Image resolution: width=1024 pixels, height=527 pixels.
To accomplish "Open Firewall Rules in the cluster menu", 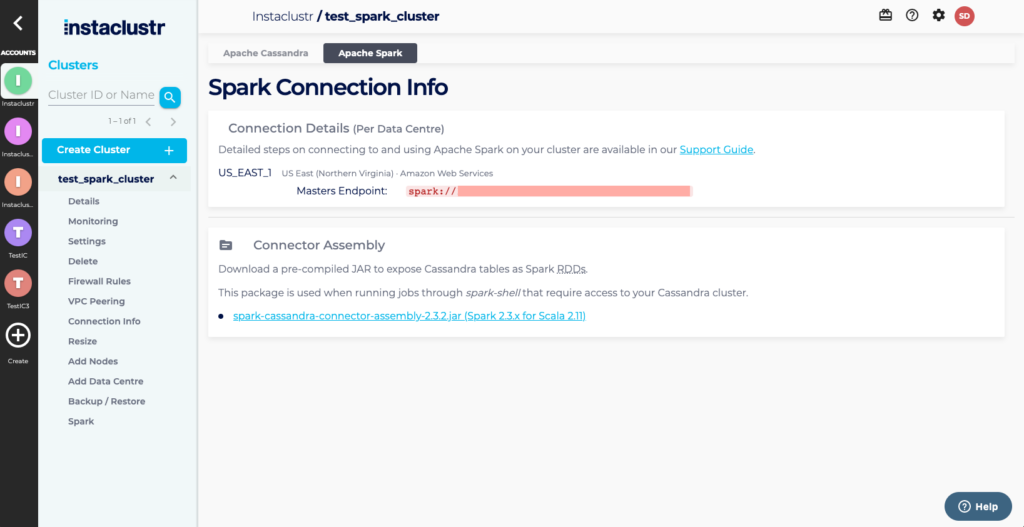I will [x=99, y=281].
